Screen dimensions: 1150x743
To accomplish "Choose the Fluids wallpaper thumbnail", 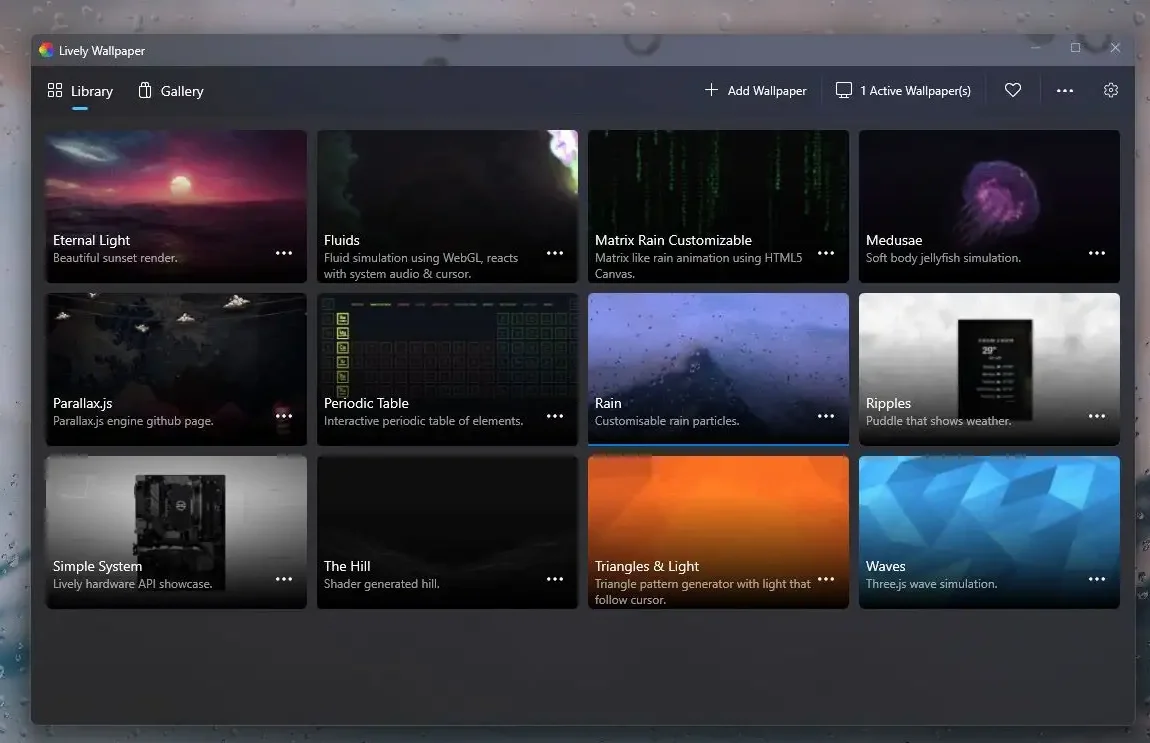I will 446,190.
